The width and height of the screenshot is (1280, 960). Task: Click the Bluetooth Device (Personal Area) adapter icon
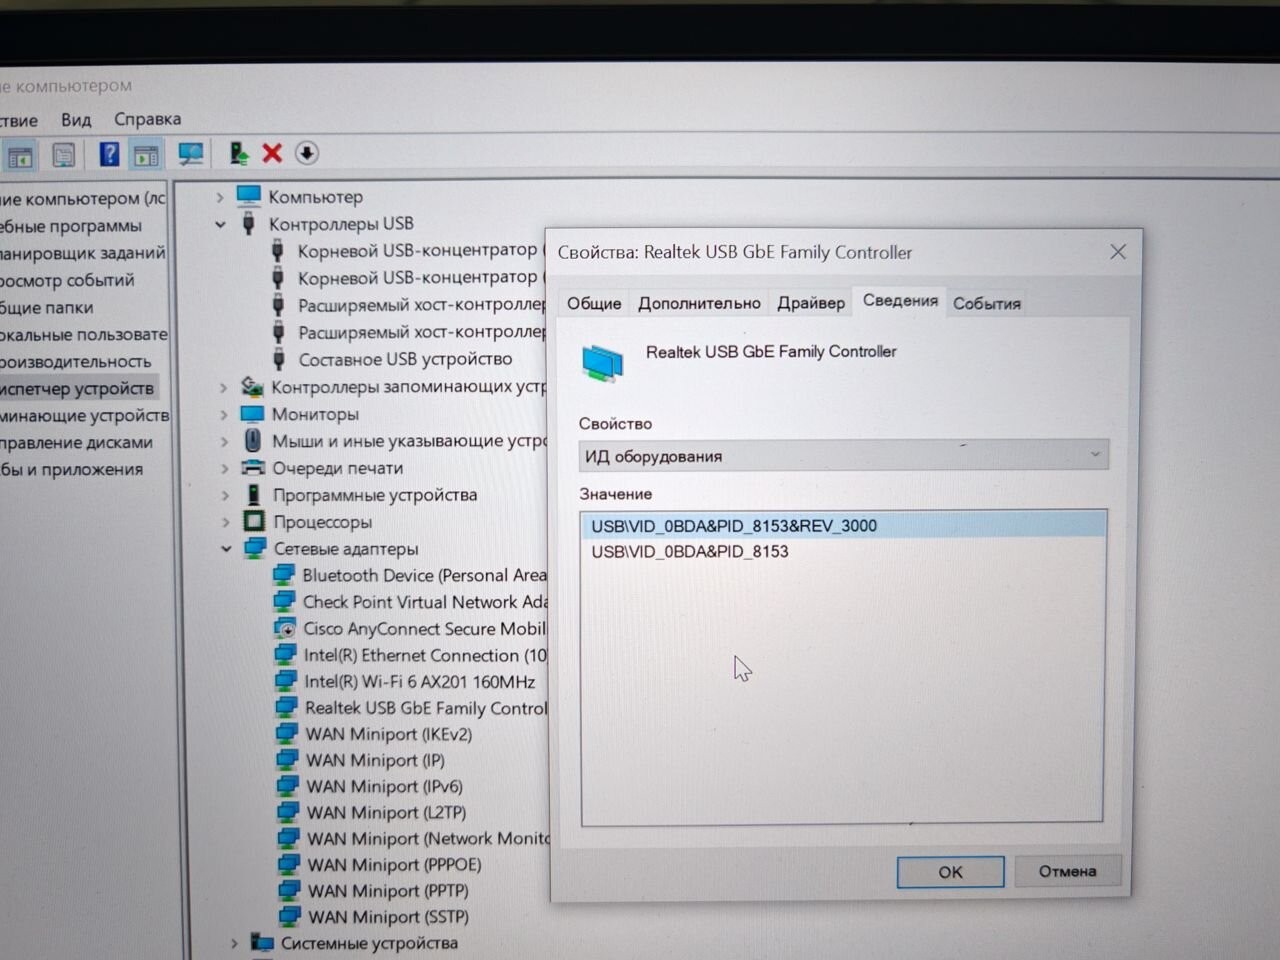(284, 575)
